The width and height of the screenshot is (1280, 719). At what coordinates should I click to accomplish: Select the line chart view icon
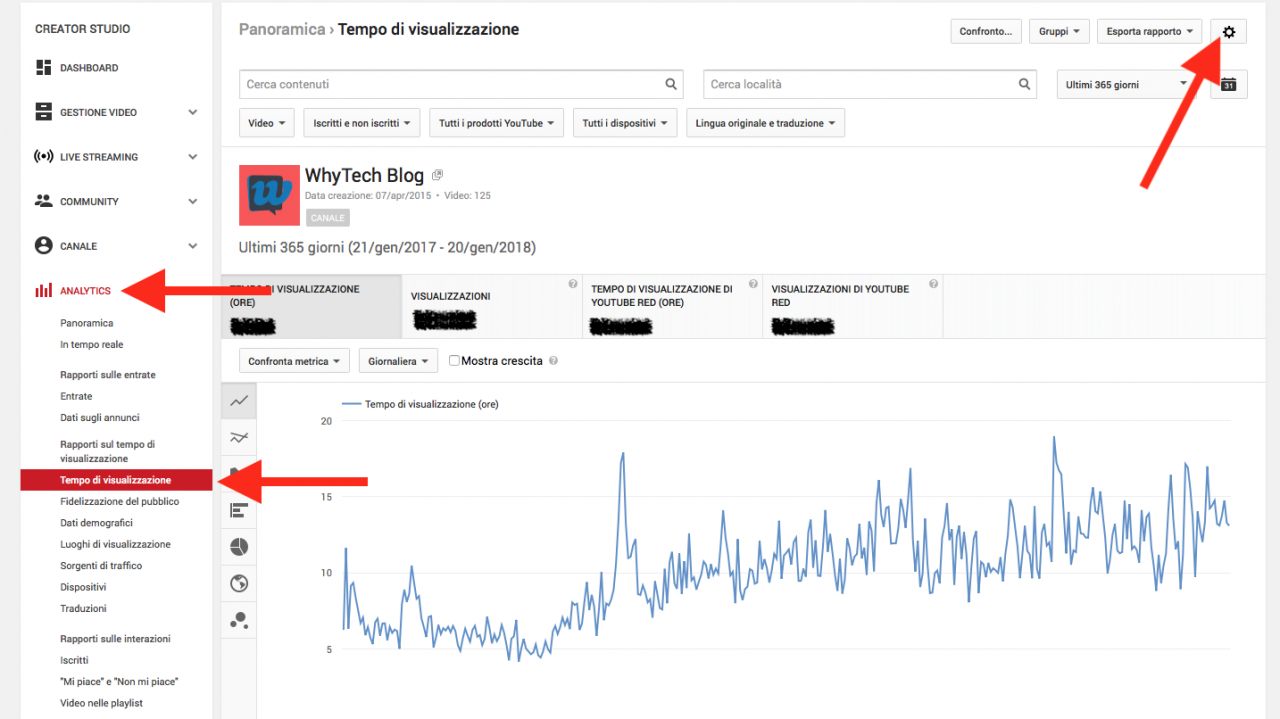(239, 401)
